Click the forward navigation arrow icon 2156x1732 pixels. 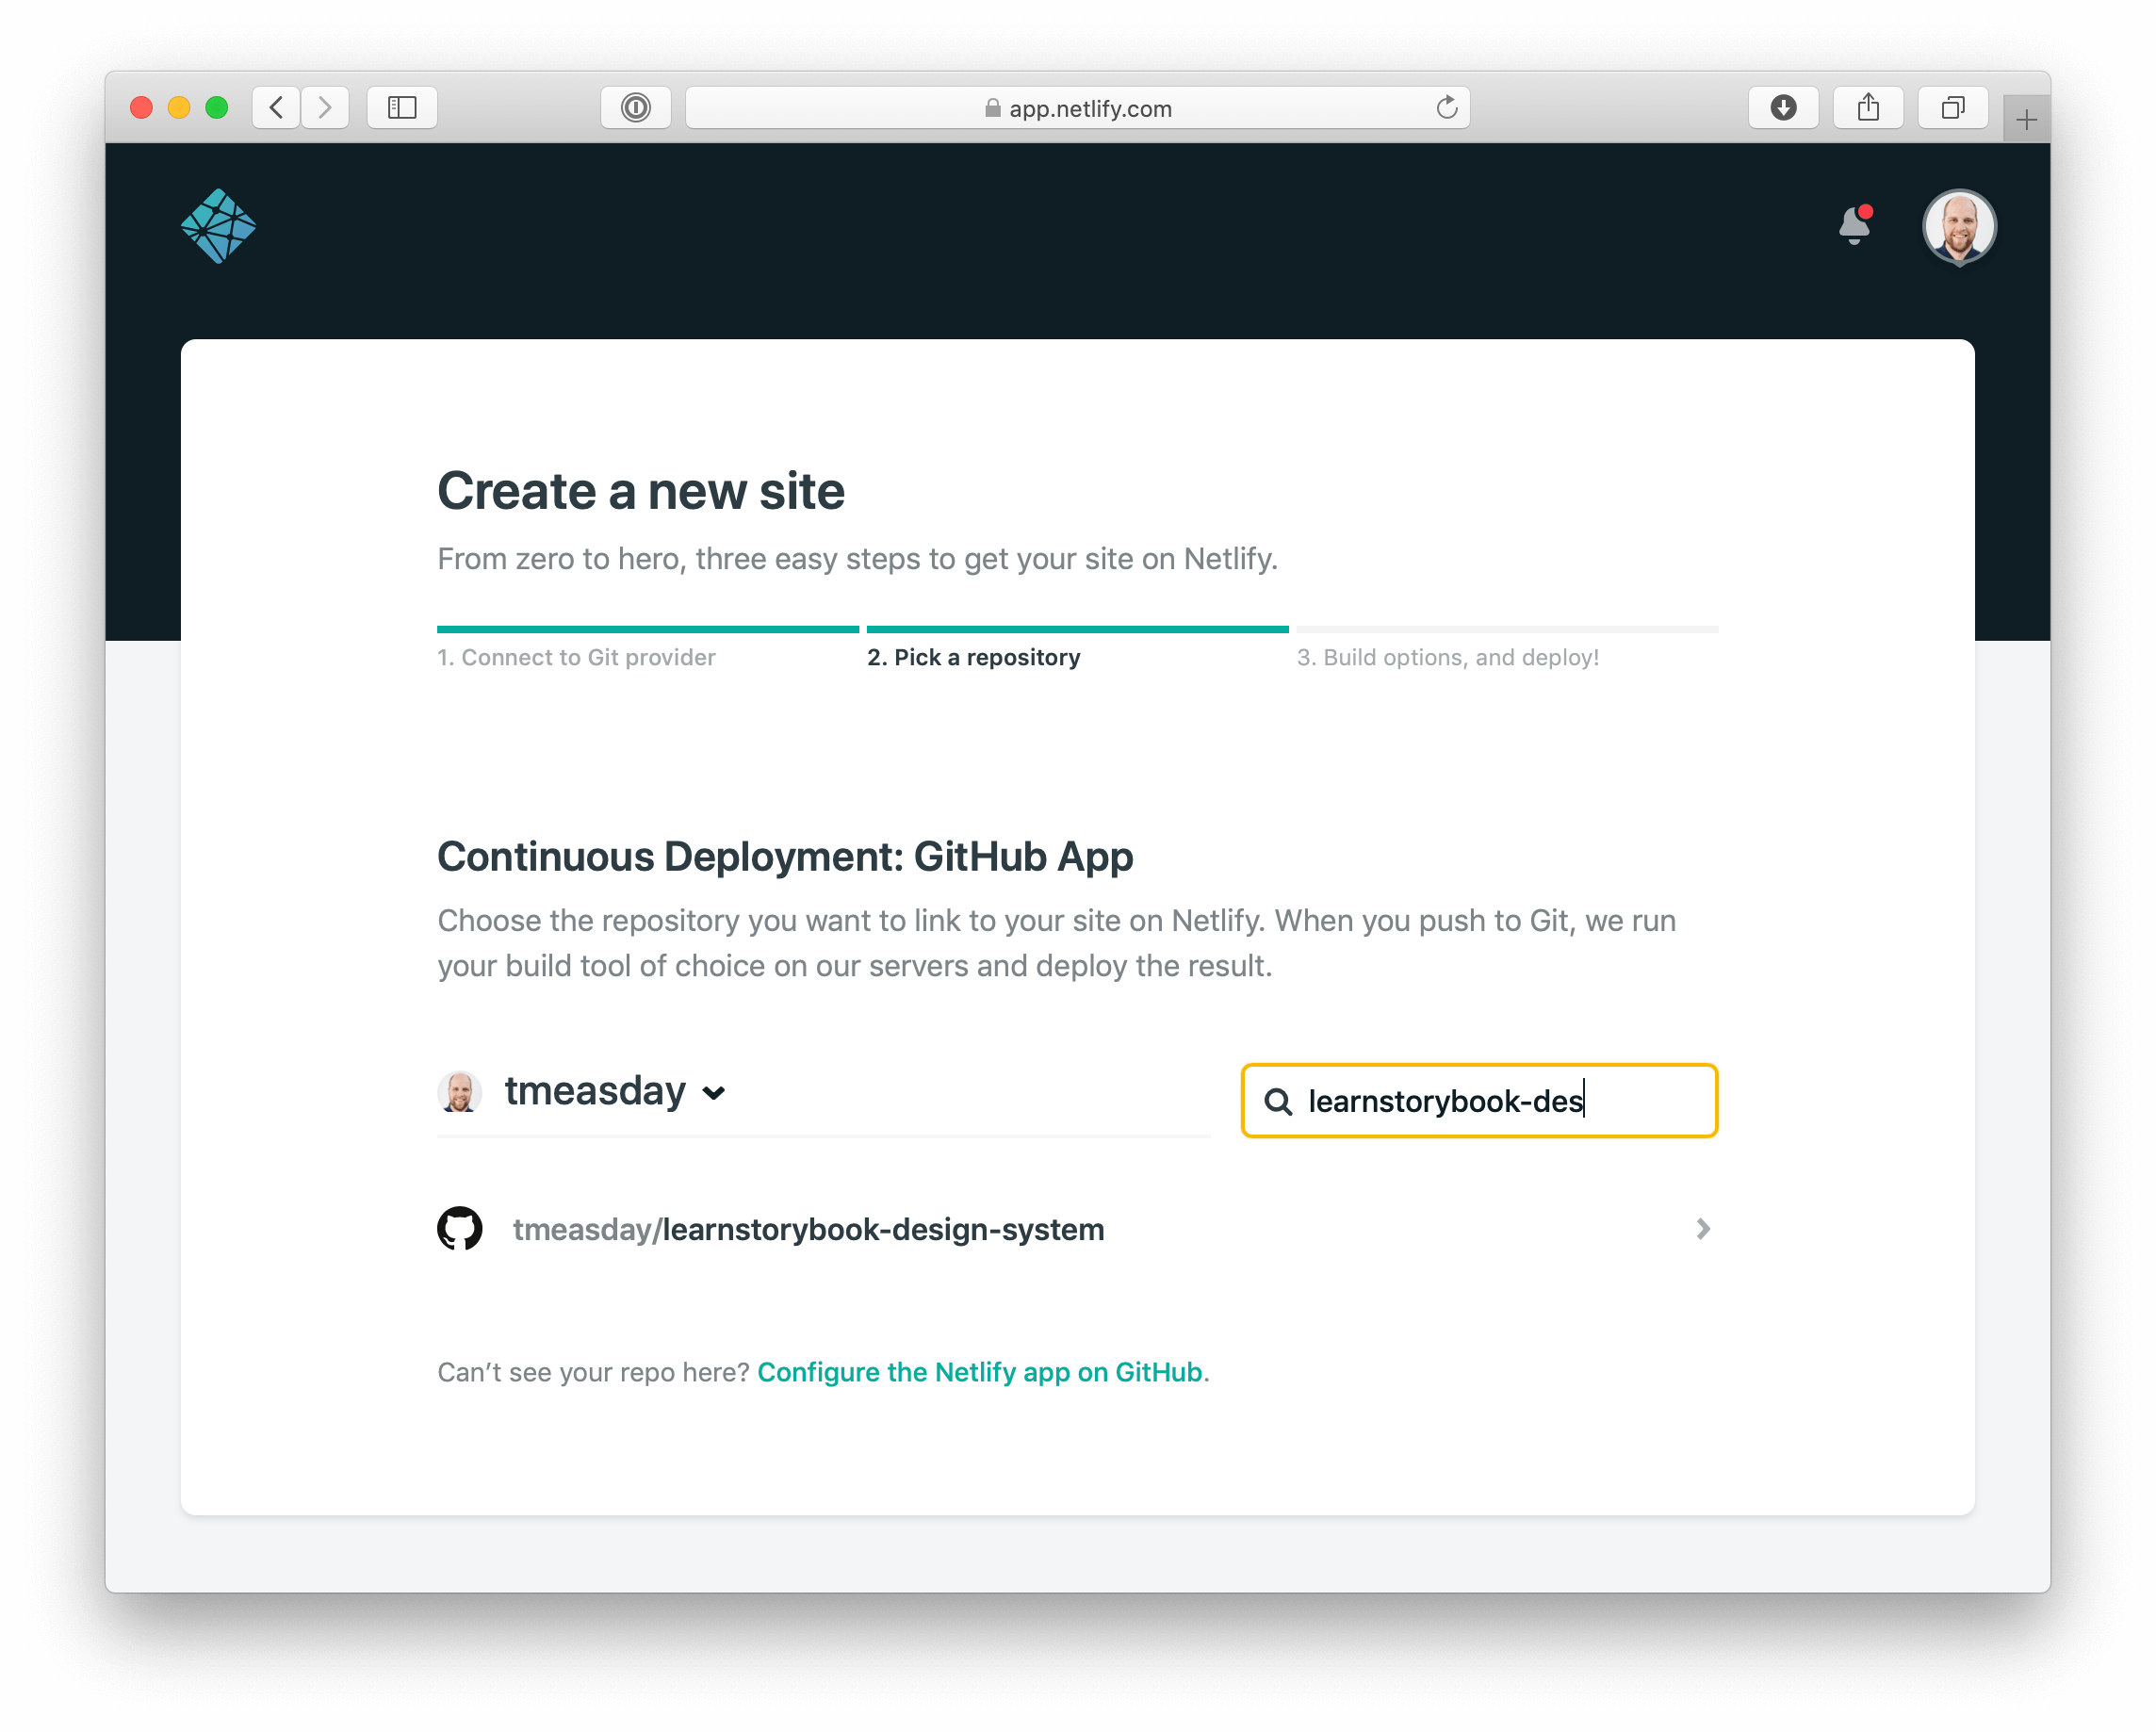click(323, 107)
